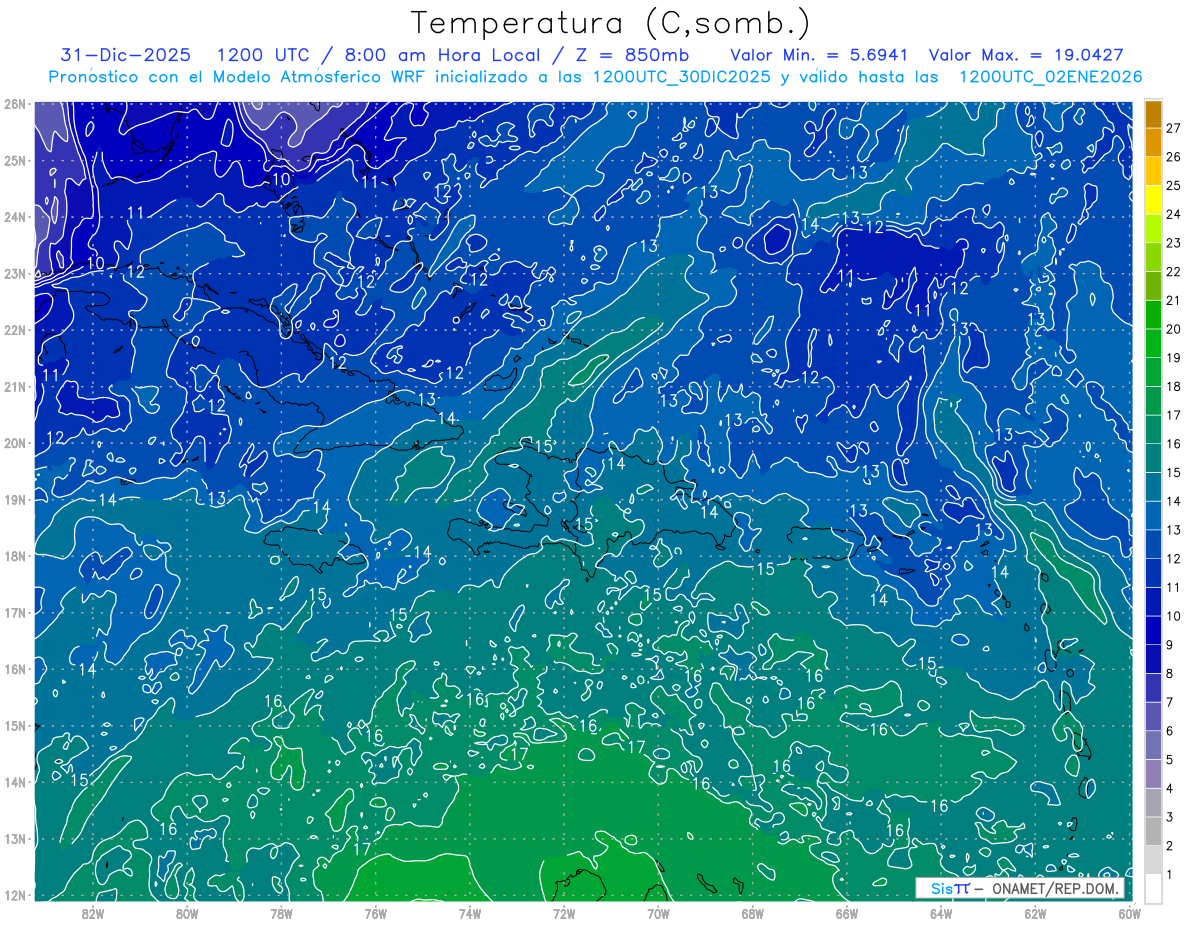
Task: Click the date text "31-Dic-2025"
Action: [x=125, y=54]
